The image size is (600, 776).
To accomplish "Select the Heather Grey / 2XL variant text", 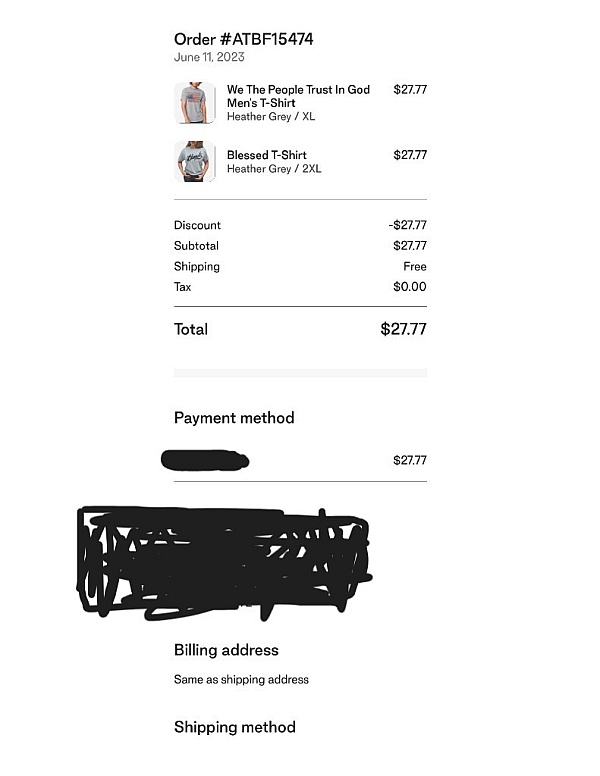I will [274, 169].
